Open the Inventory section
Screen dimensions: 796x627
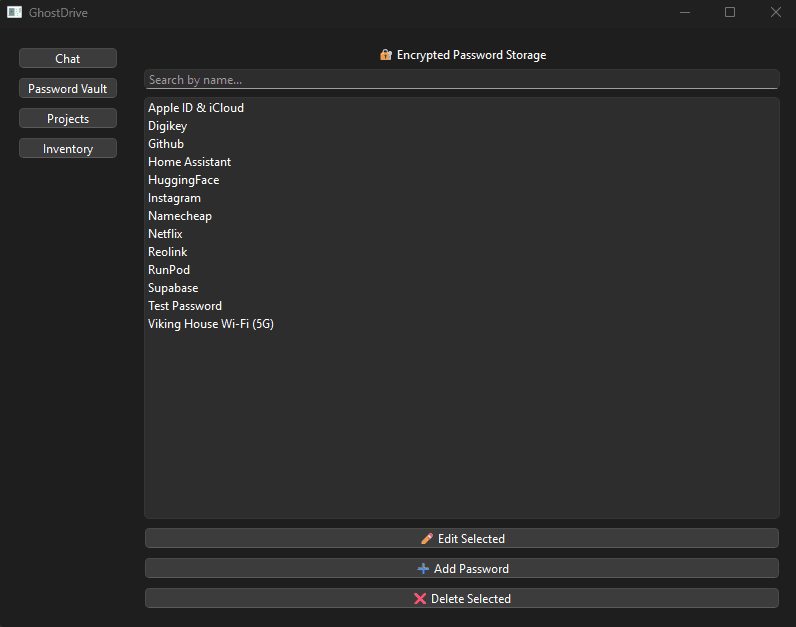pos(68,148)
